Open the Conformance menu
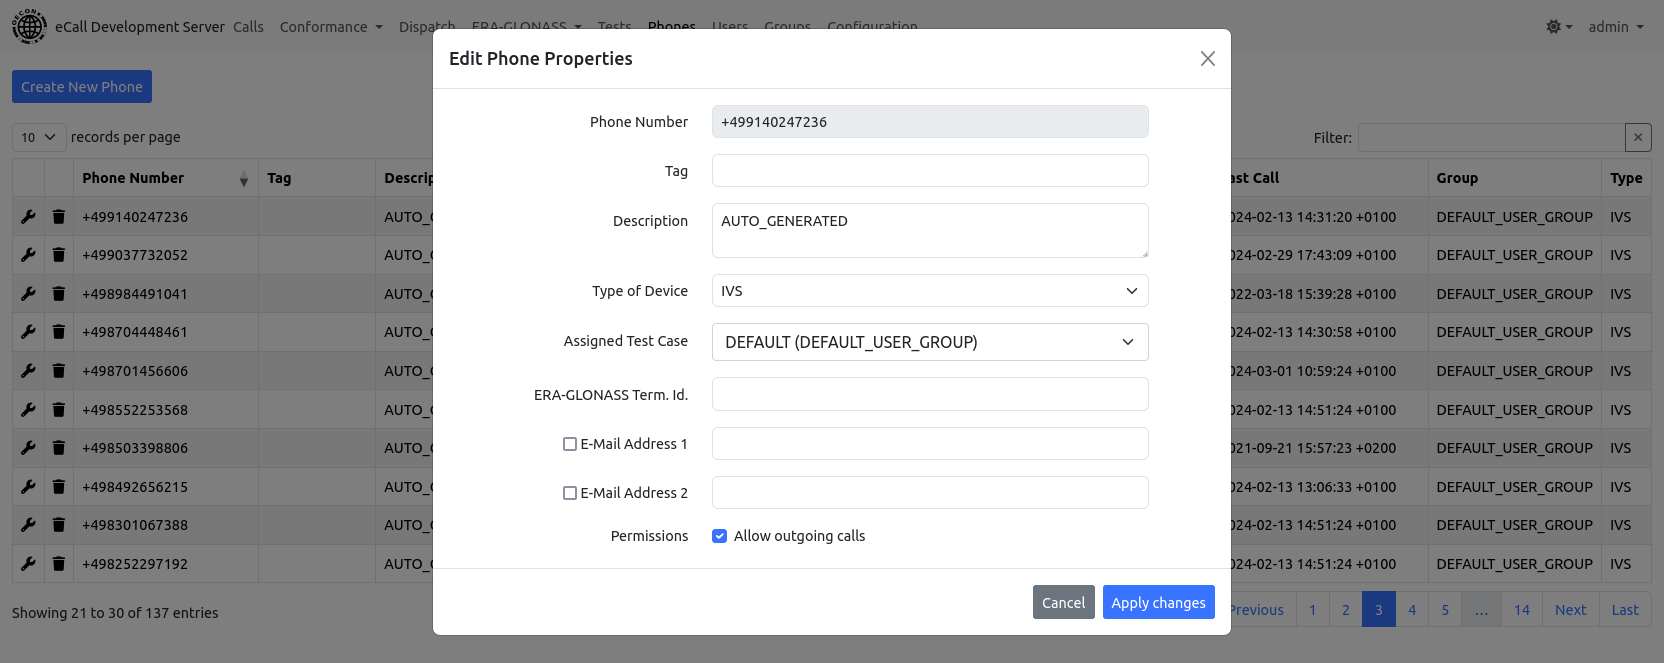 (330, 27)
